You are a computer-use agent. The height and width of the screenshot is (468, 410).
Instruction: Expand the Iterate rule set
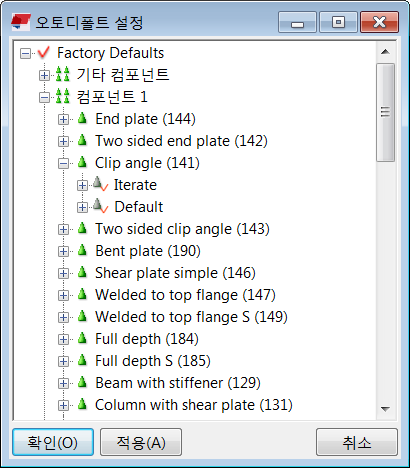click(x=82, y=185)
